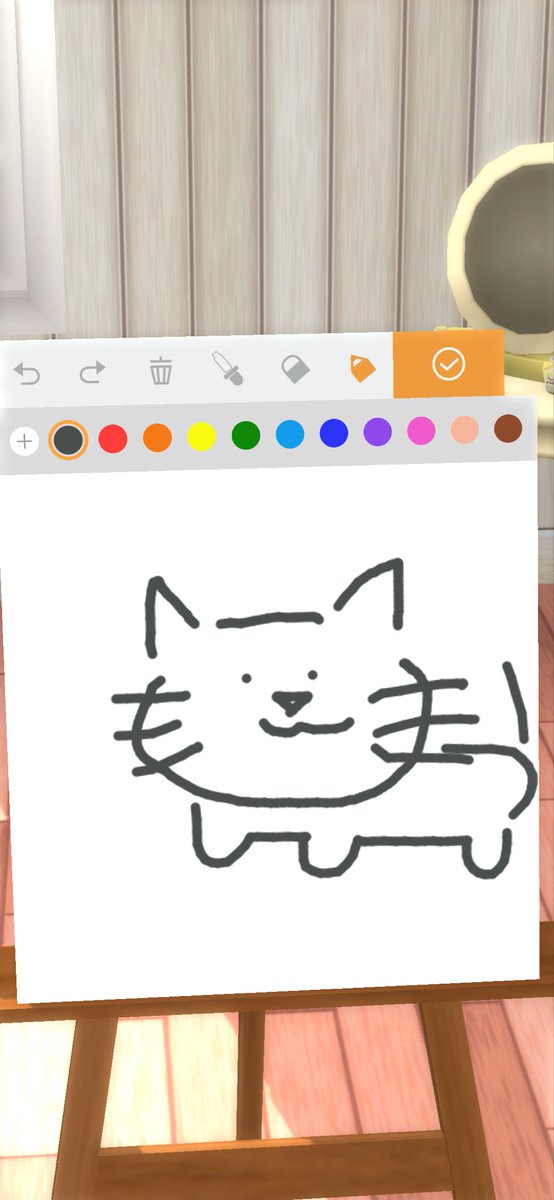The image size is (554, 1200).
Task: Pick the red color swatch
Action: click(113, 438)
